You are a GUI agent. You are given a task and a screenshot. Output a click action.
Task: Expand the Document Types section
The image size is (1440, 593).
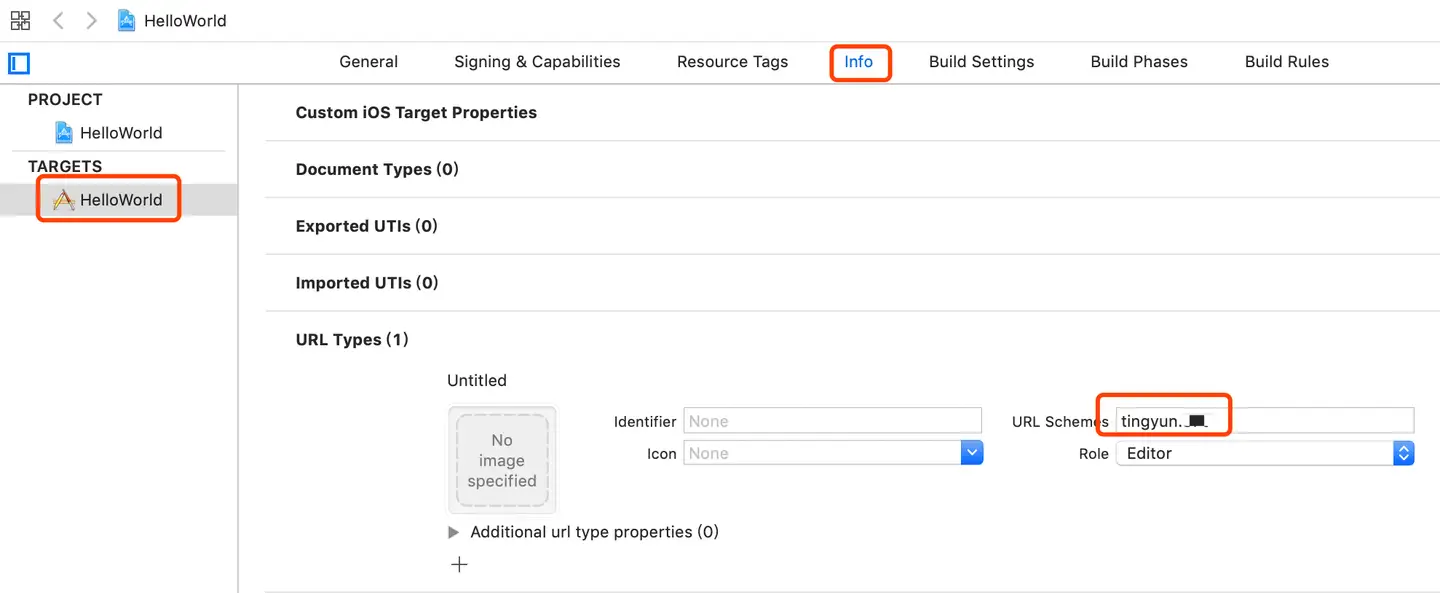pos(377,170)
